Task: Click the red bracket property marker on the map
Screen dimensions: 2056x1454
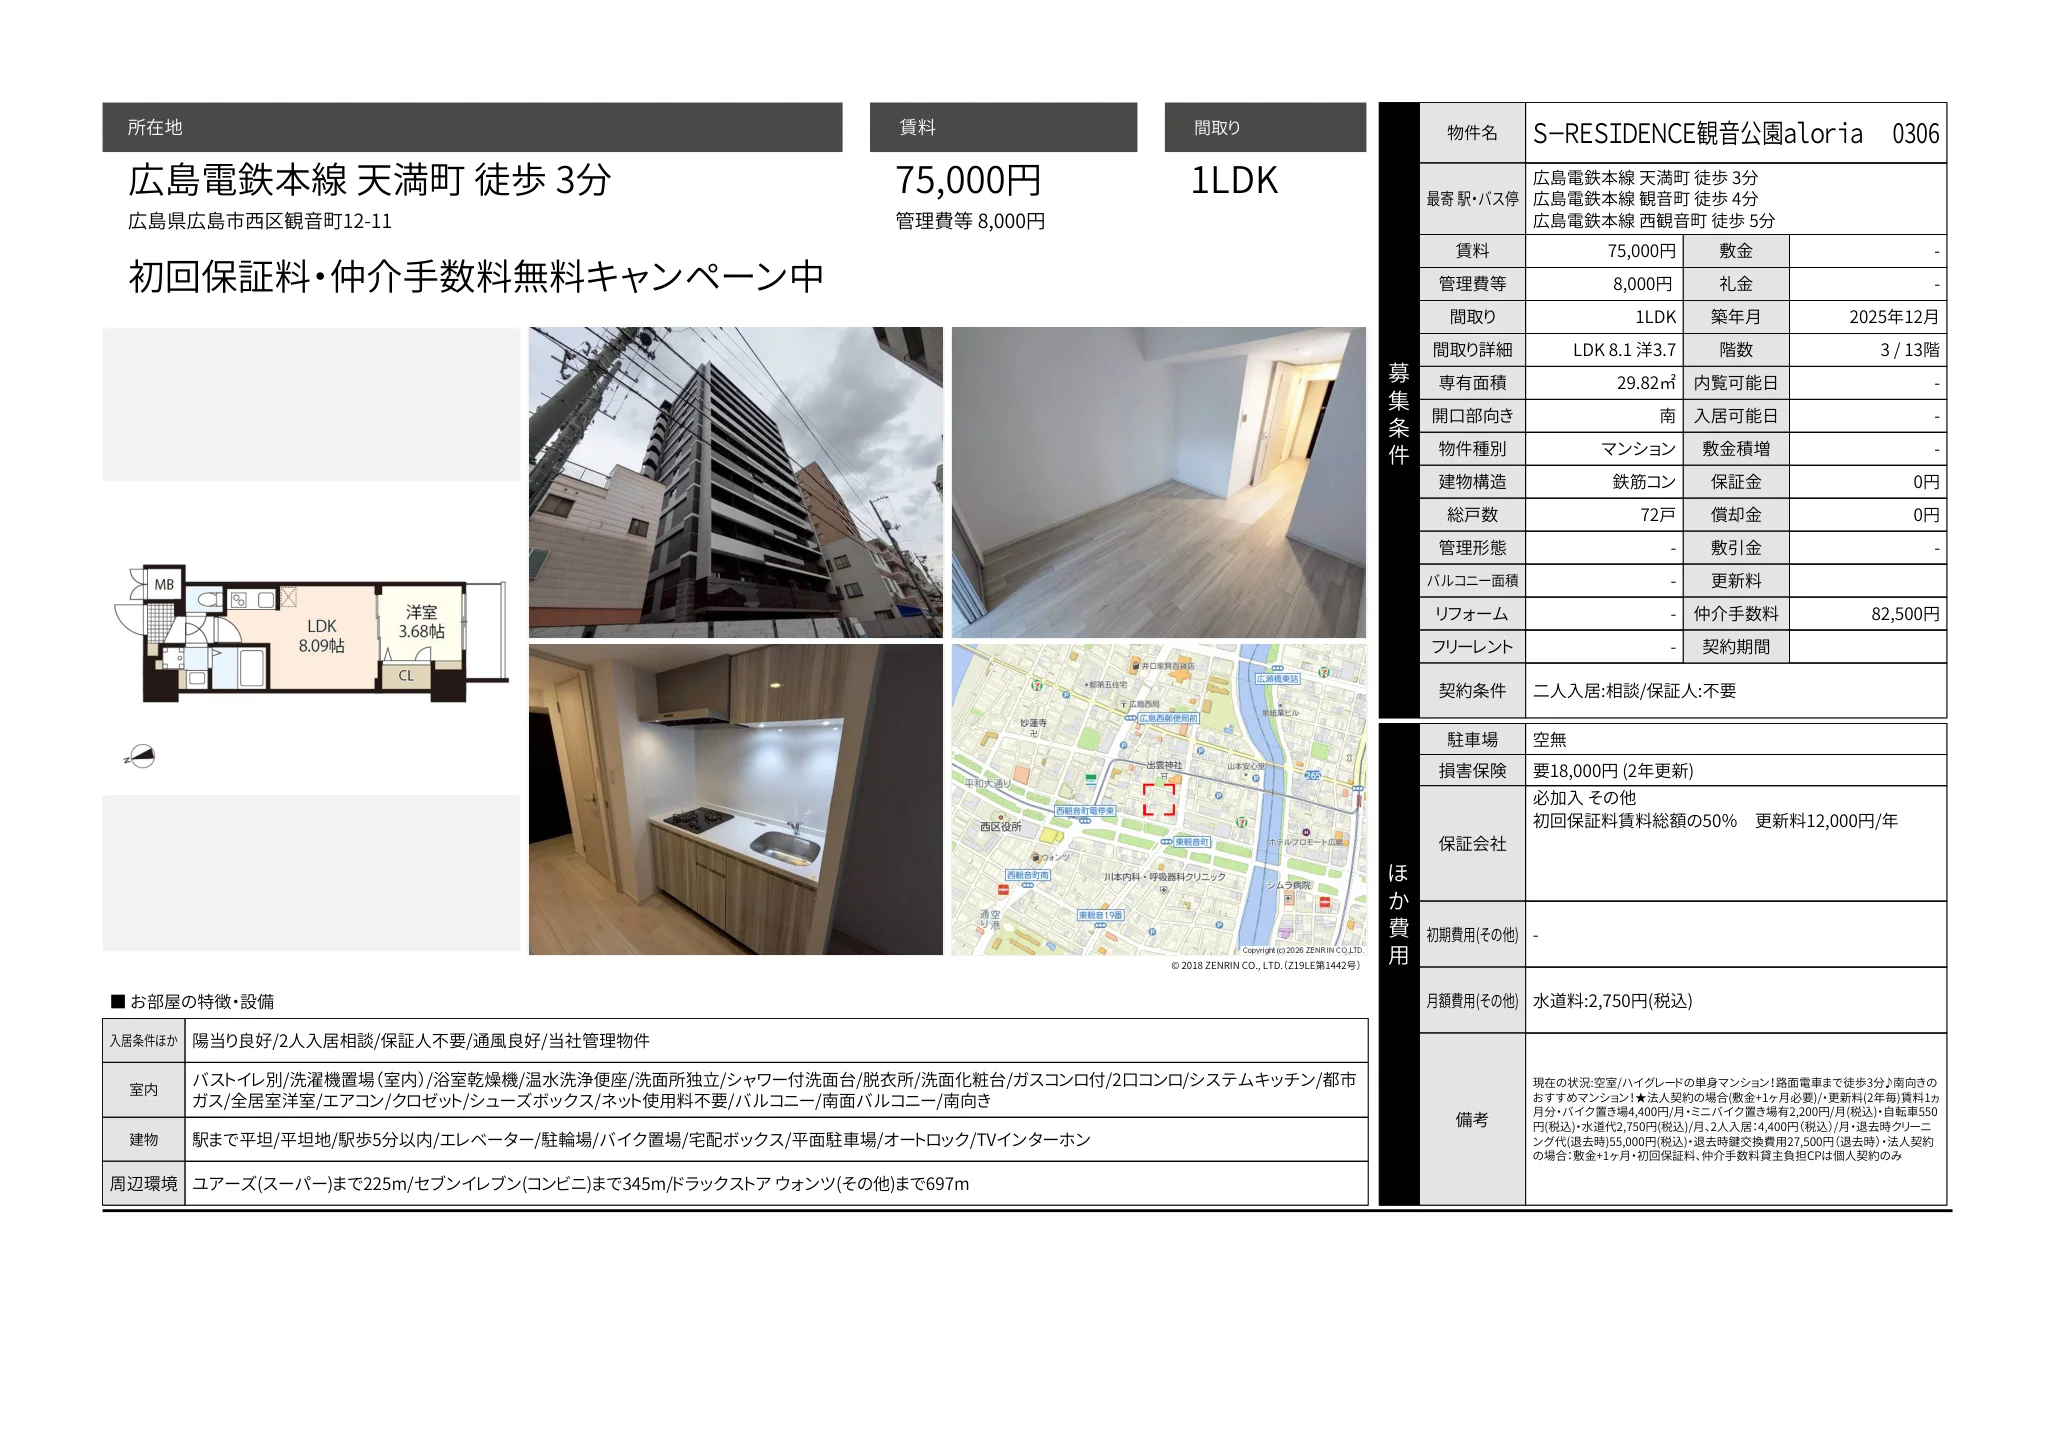Action: coord(1159,799)
